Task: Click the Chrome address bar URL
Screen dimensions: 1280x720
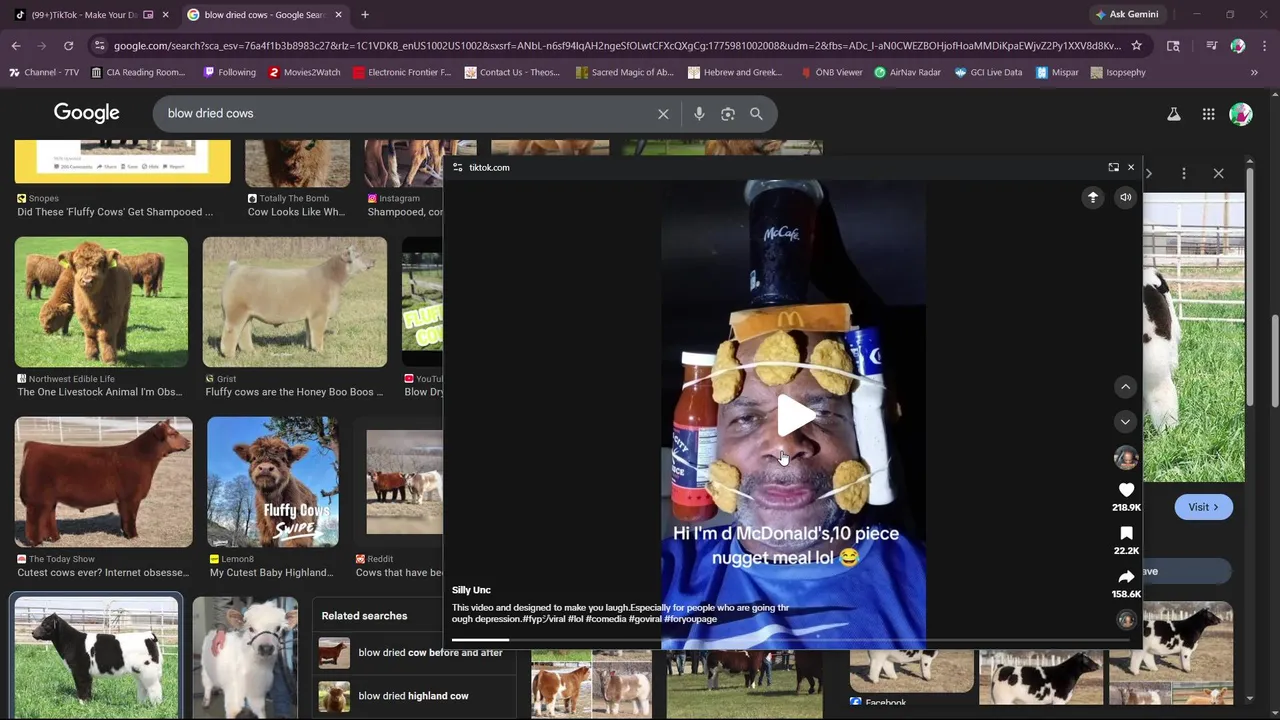Action: click(x=617, y=46)
